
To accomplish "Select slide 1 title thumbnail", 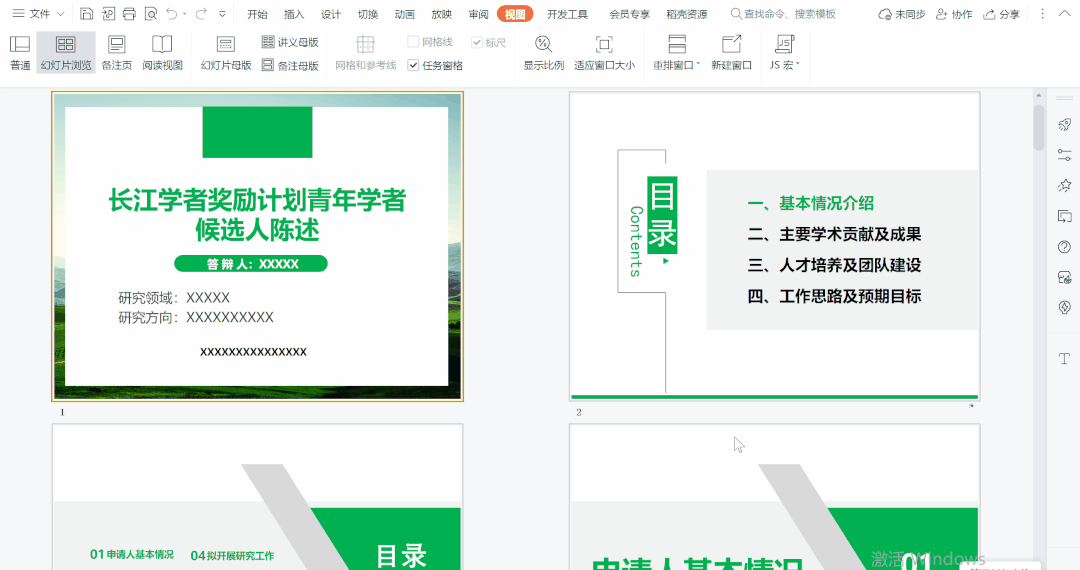I will tap(258, 246).
